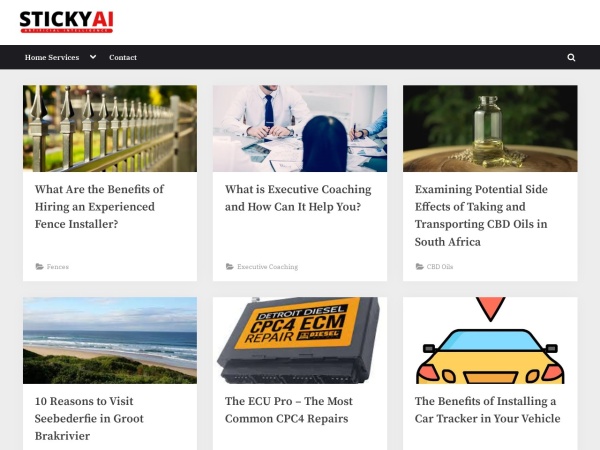Open the search magnifier icon
Image resolution: width=600 pixels, height=450 pixels.
coord(571,57)
